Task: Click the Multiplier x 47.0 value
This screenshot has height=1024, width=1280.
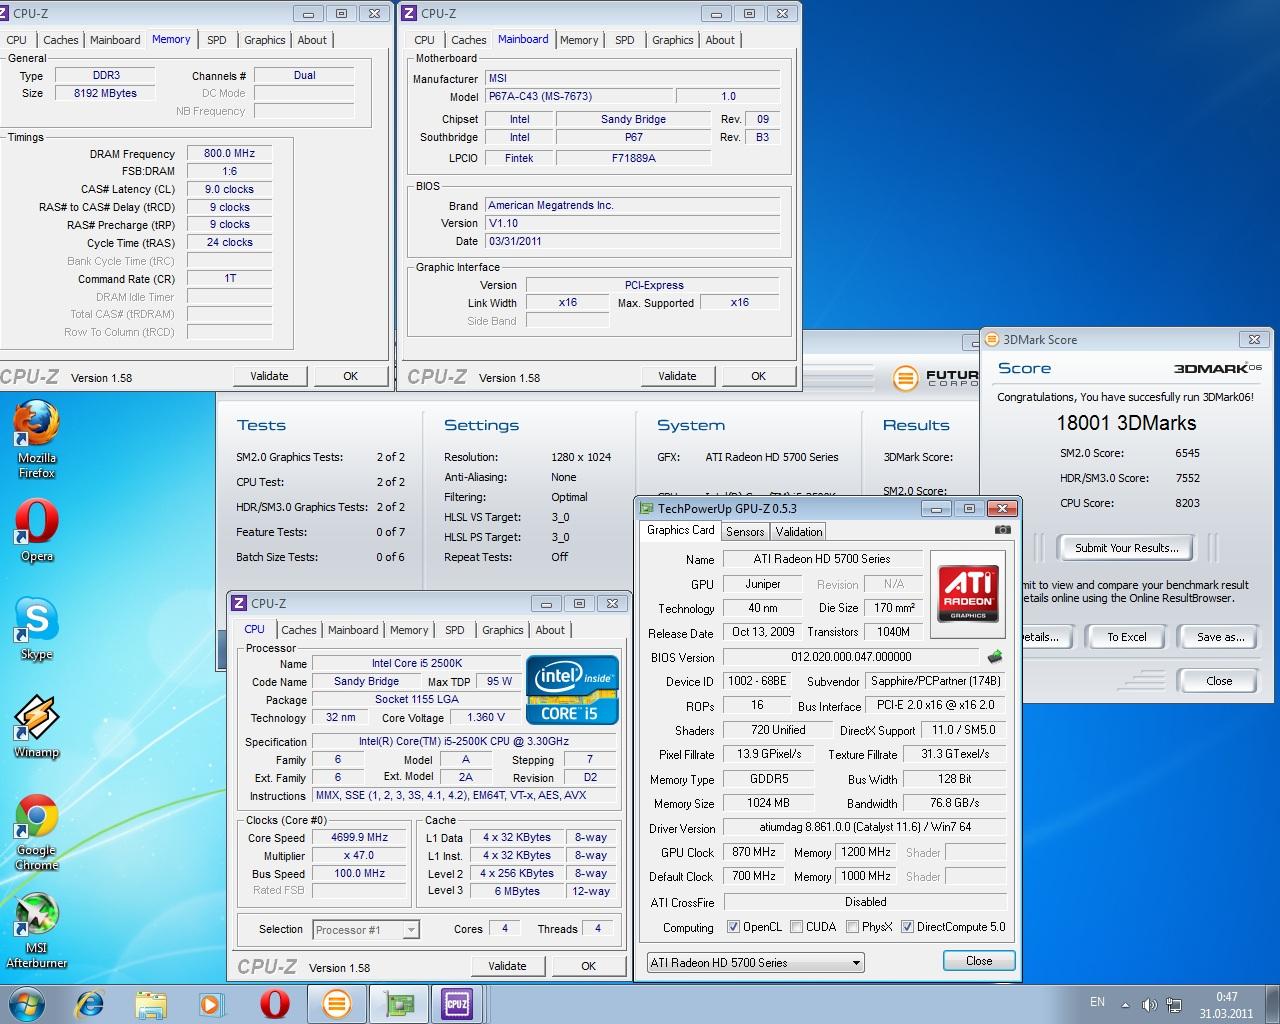Action: tap(359, 856)
